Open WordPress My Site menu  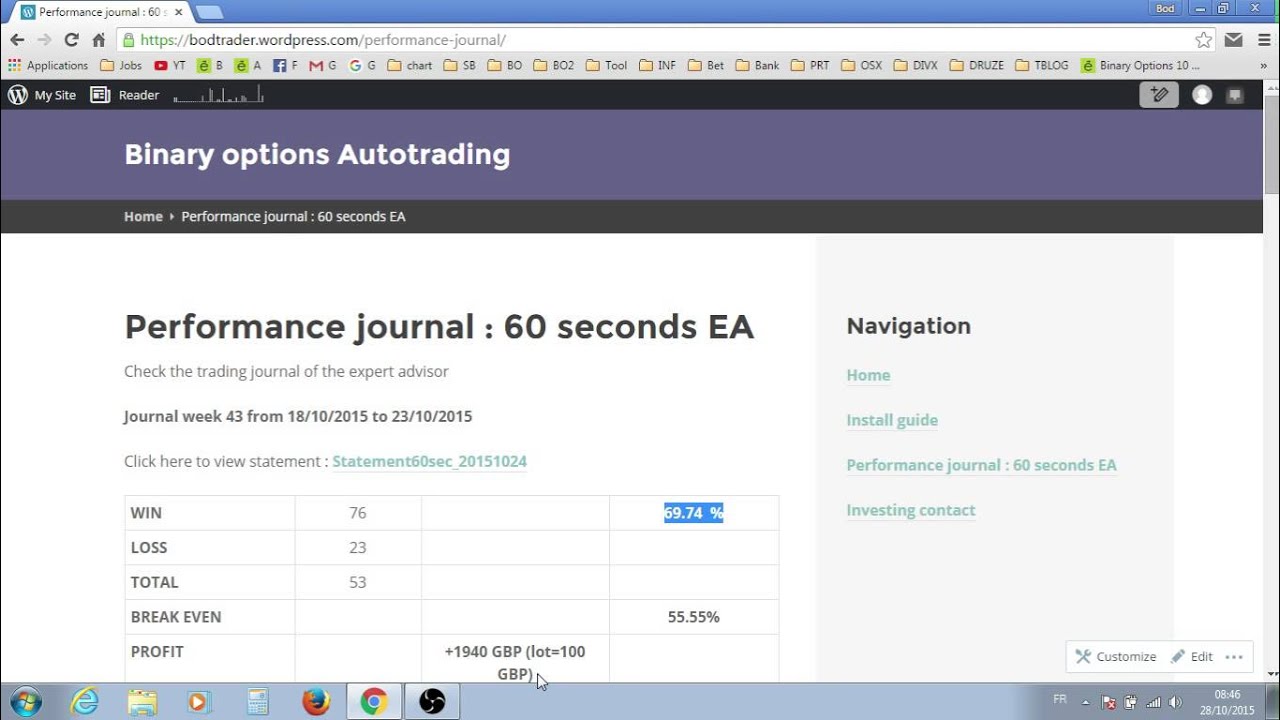(42, 95)
